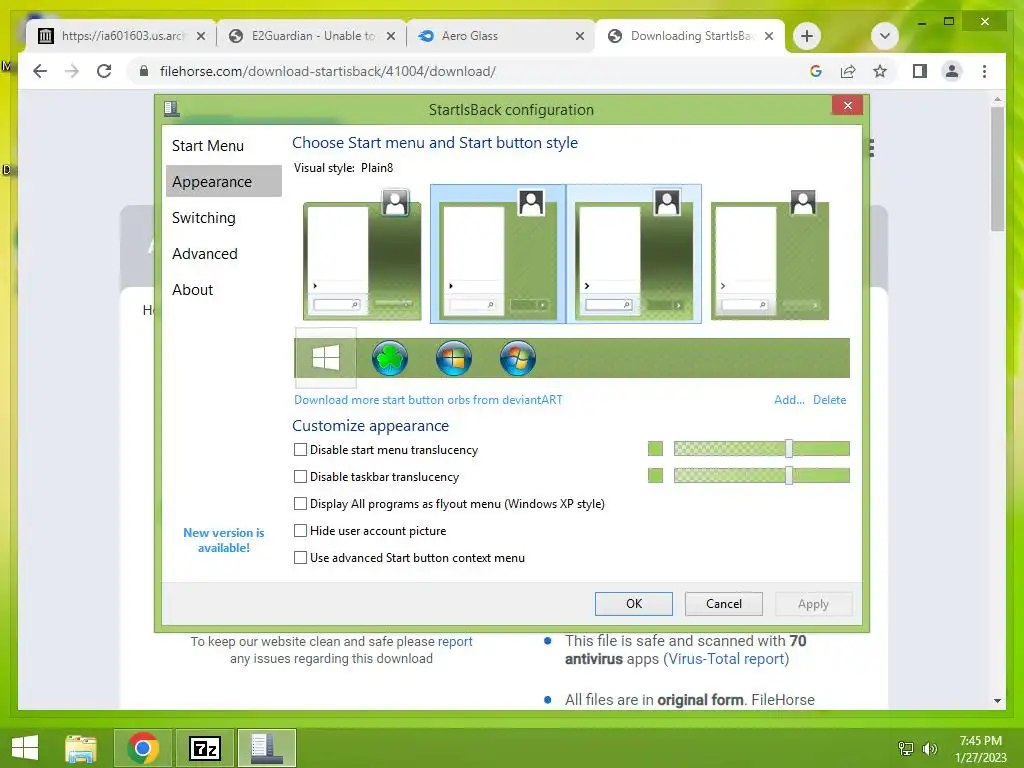Click the StartIsBack dialog title icon

(x=172, y=108)
